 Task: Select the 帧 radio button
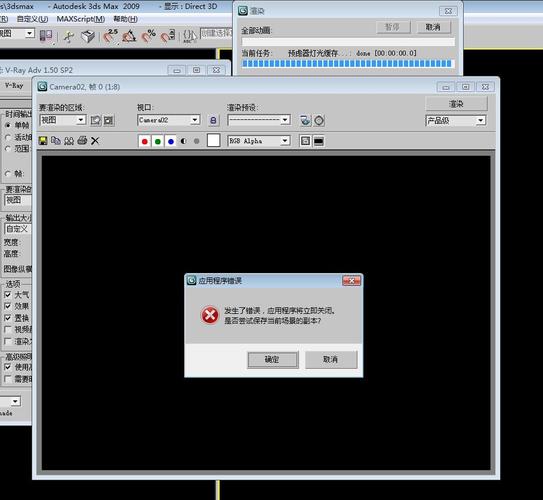point(8,174)
